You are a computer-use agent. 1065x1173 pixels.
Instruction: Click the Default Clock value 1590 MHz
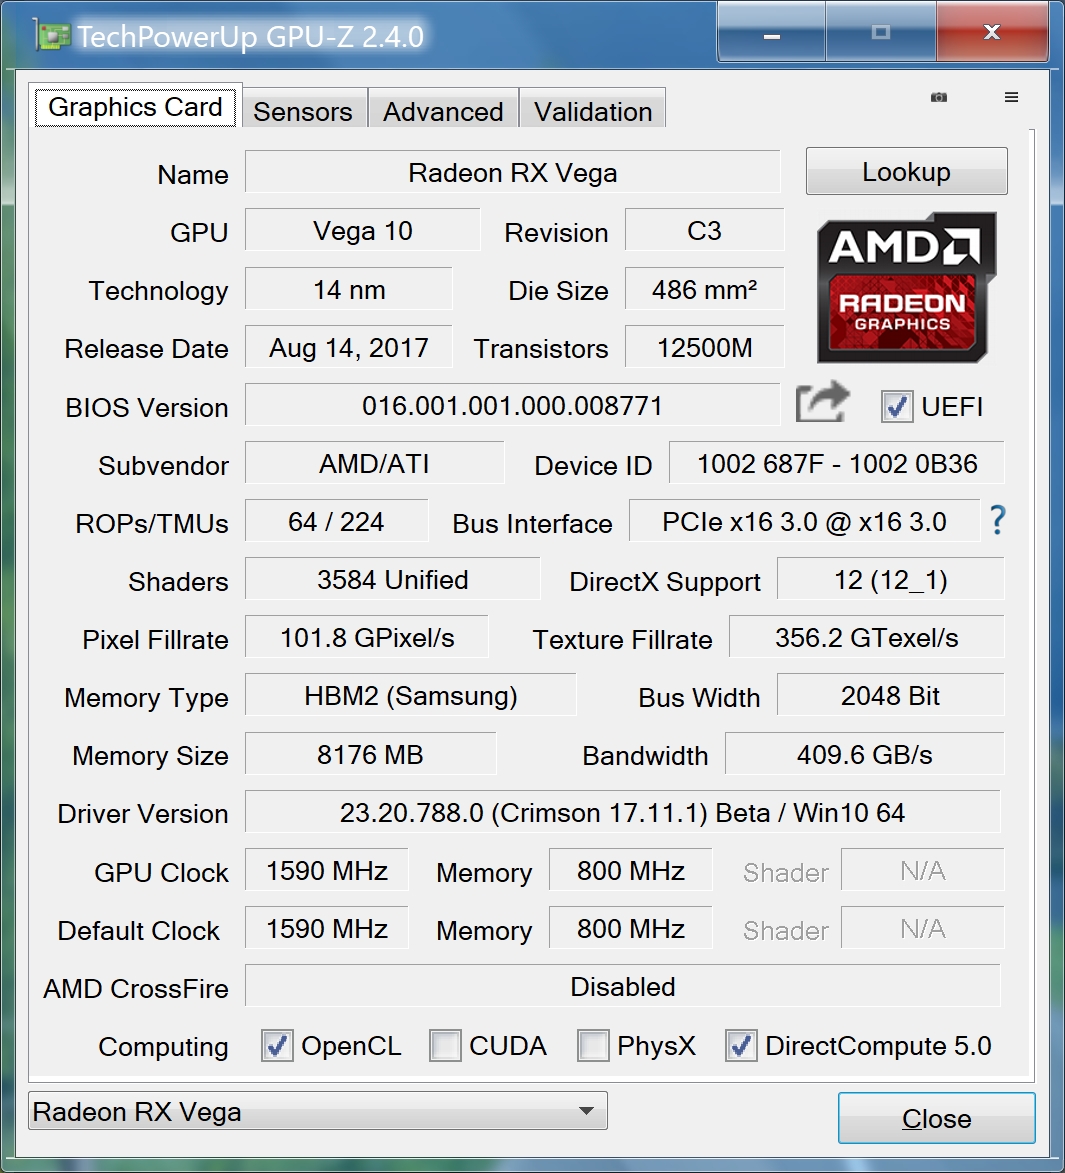(327, 928)
